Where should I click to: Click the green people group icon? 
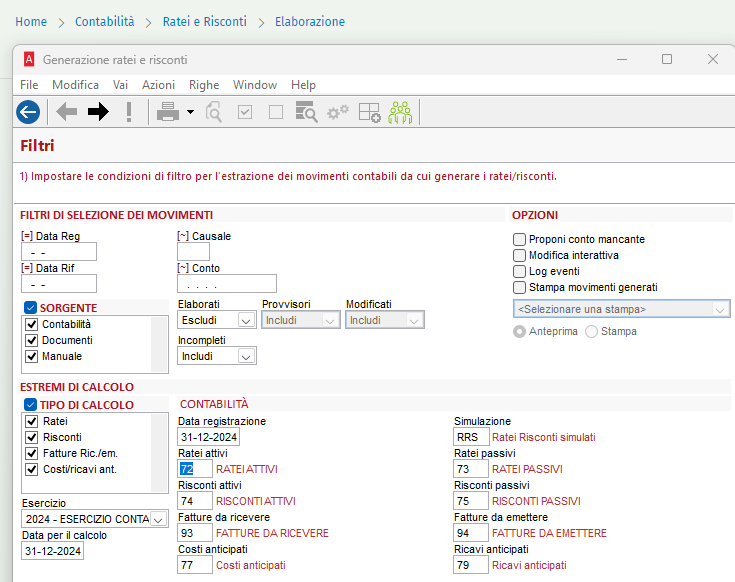400,112
